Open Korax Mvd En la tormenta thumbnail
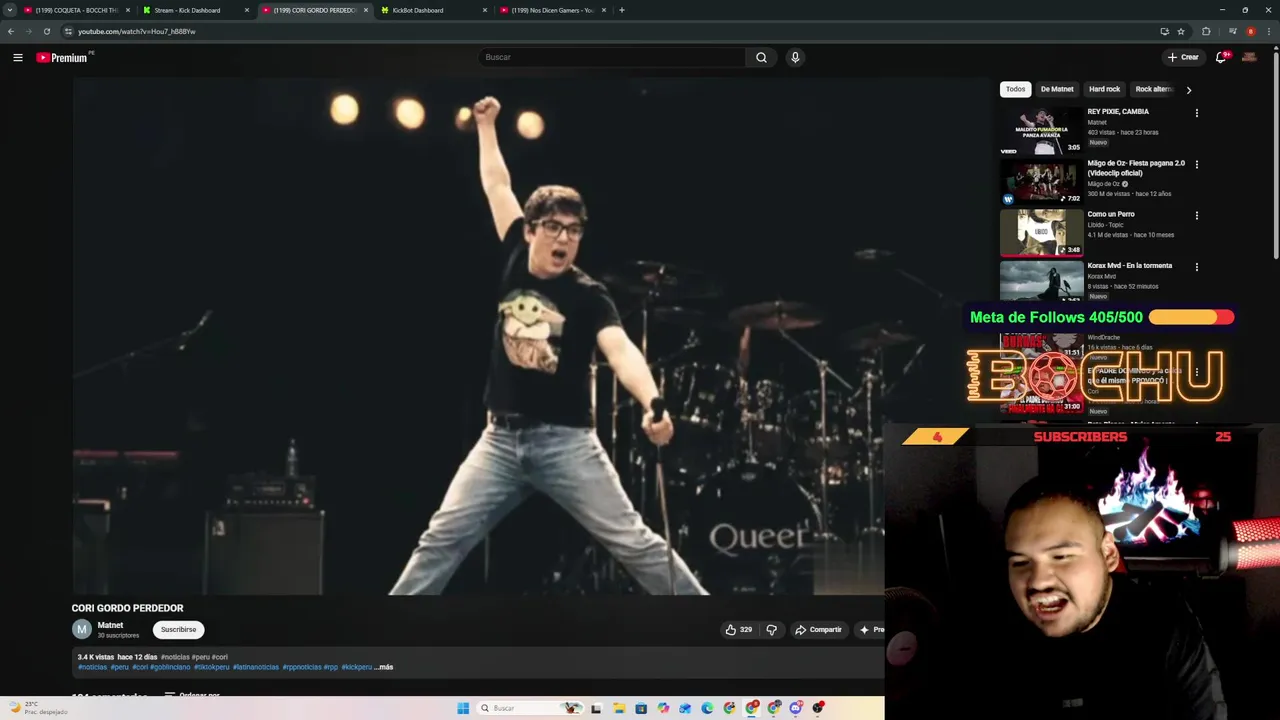The width and height of the screenshot is (1280, 720). 1041,281
